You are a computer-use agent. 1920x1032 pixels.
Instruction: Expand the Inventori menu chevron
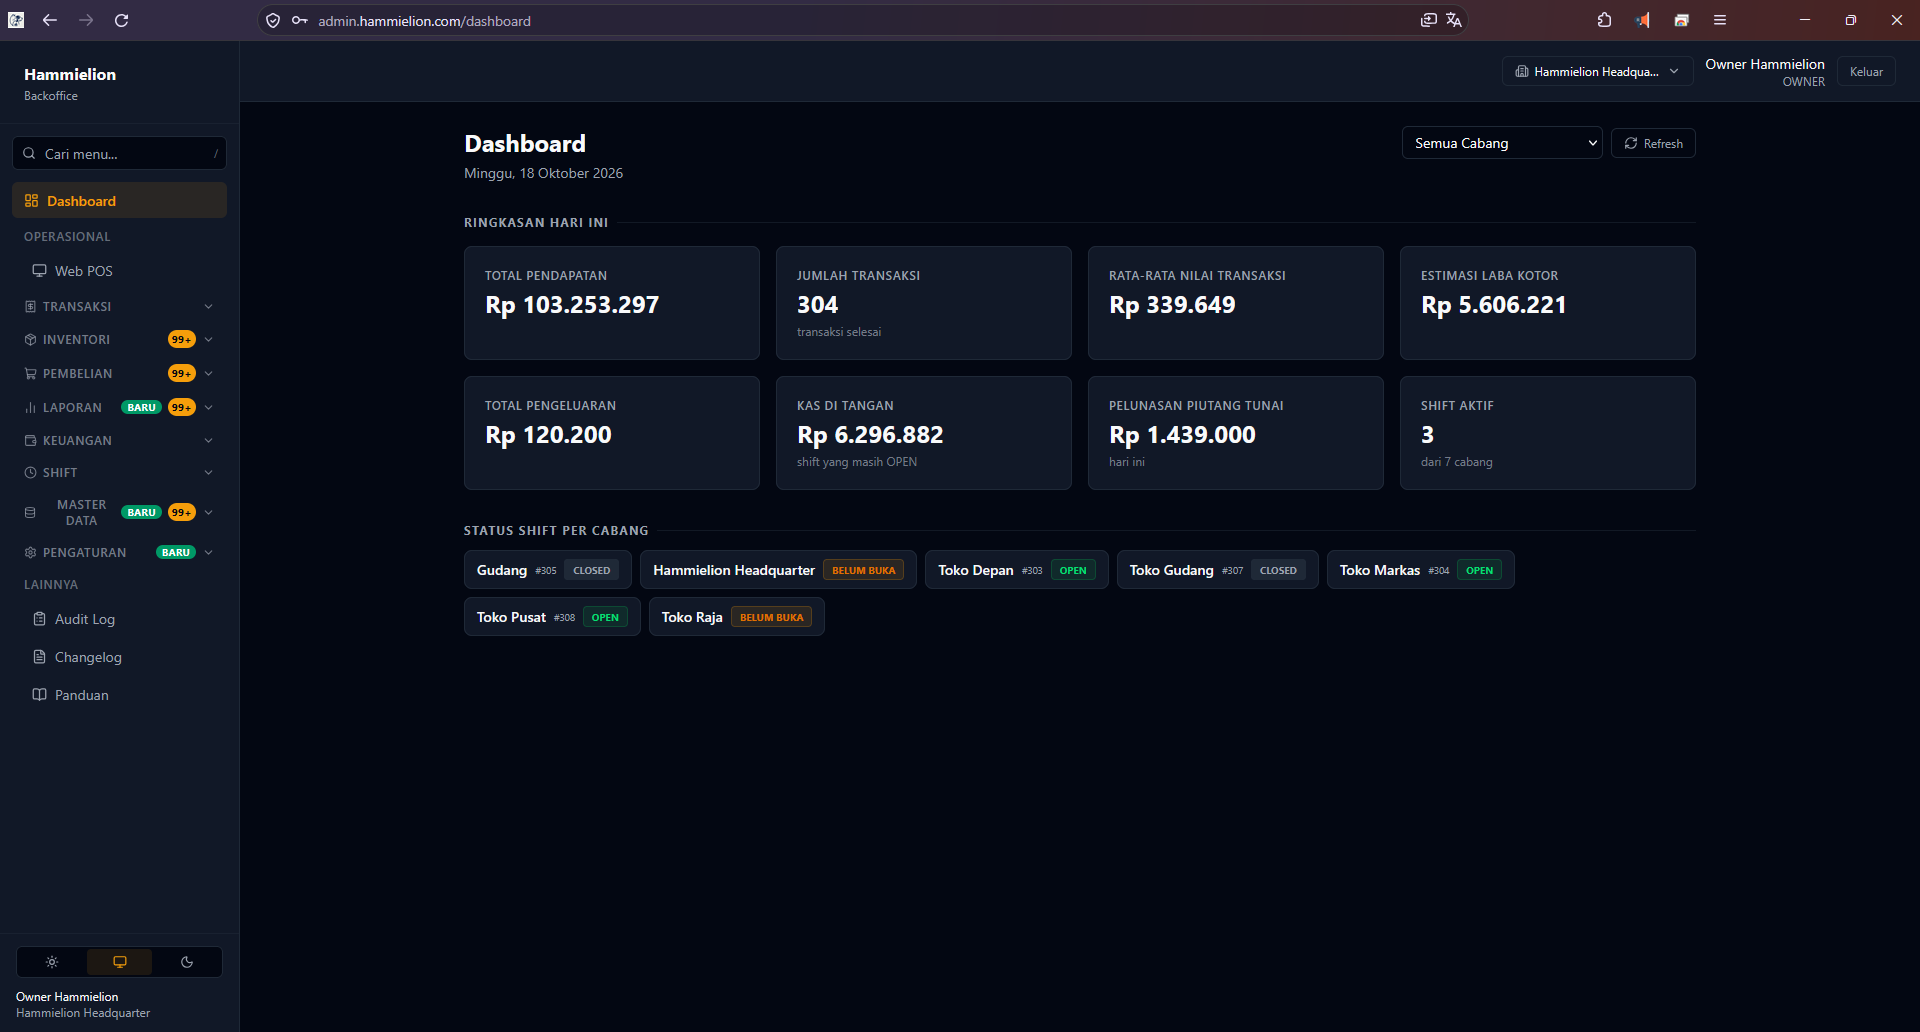(208, 340)
